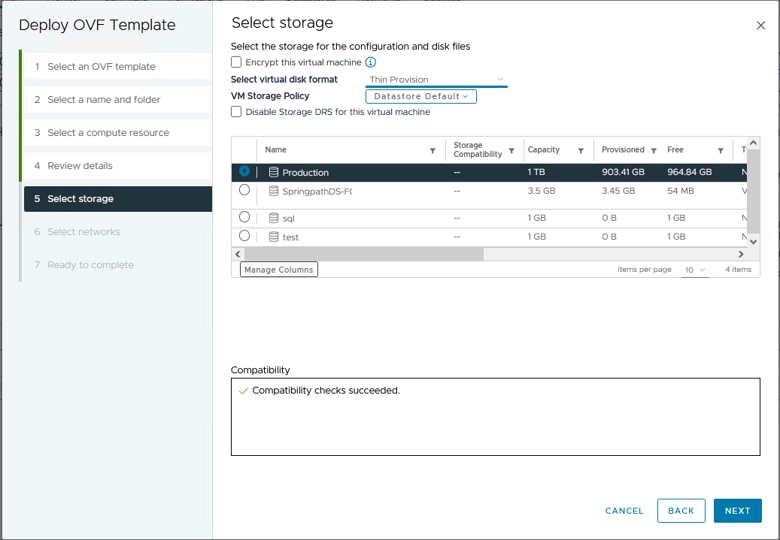Image resolution: width=780 pixels, height=540 pixels.
Task: Click the Name column header
Action: [x=276, y=150]
